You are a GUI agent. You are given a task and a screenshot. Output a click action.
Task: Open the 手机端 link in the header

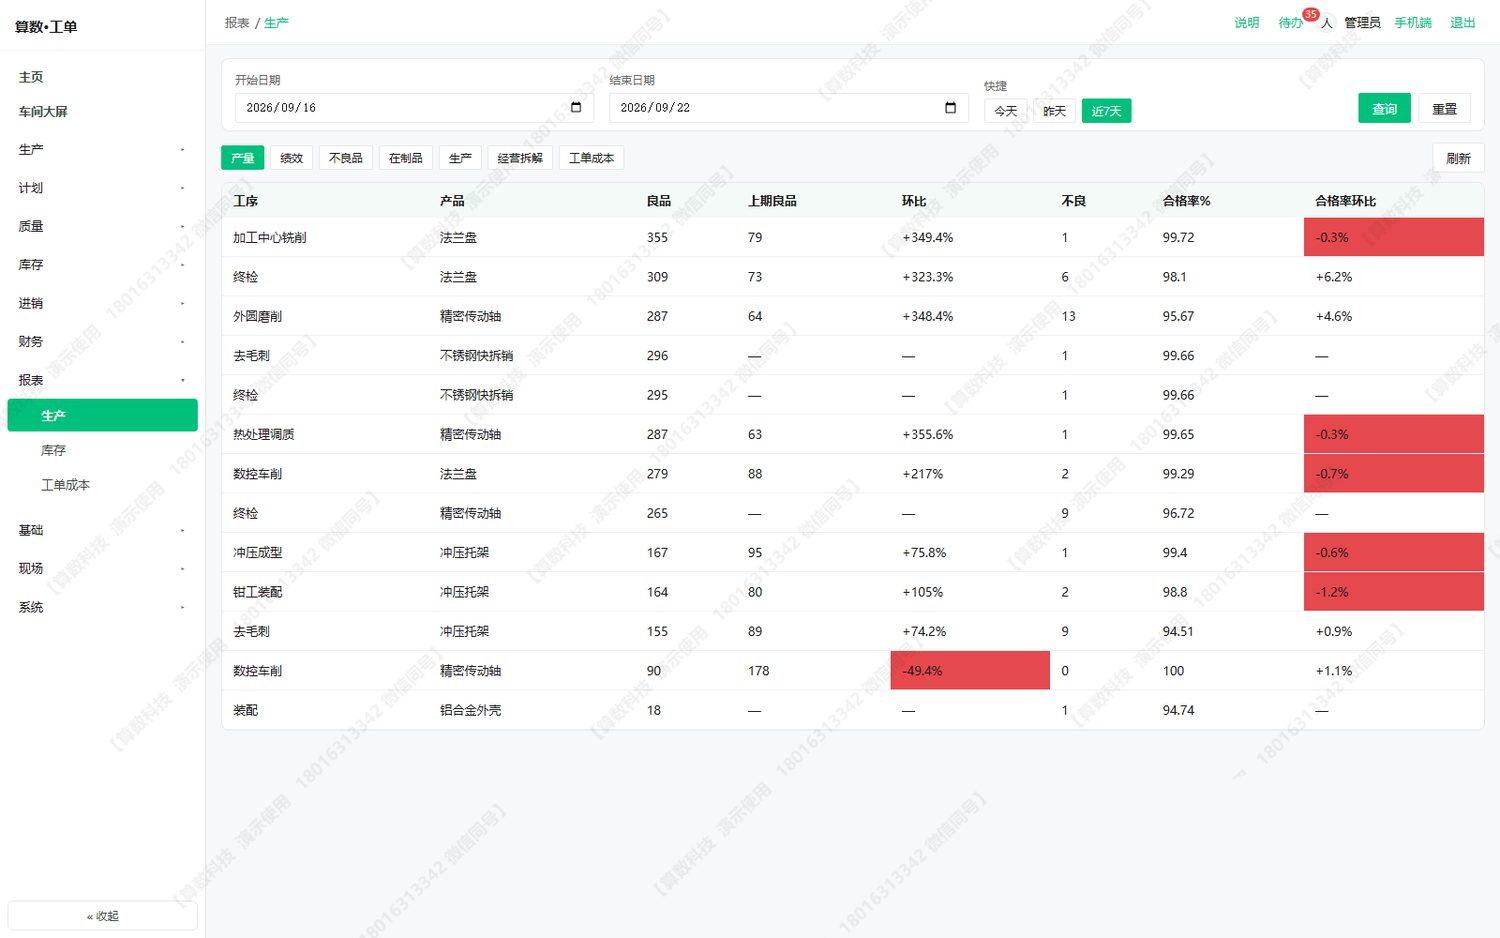[x=1413, y=23]
